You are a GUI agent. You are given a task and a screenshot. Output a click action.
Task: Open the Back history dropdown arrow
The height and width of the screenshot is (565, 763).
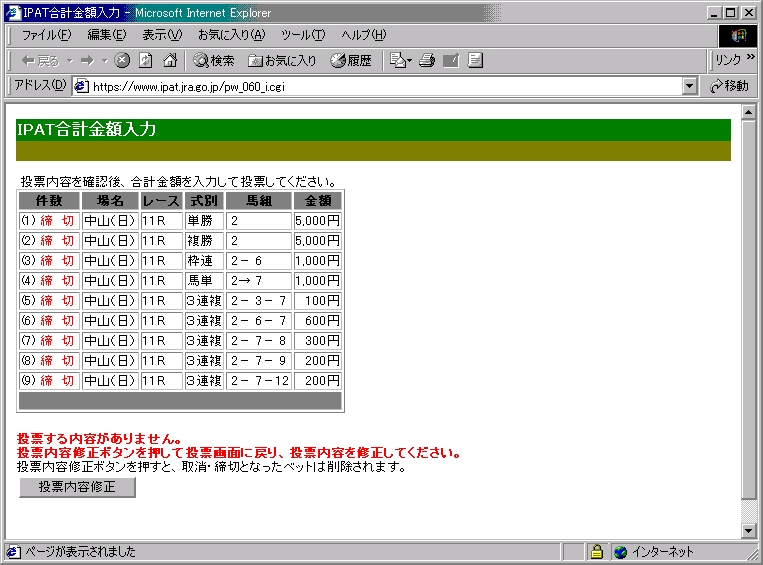70,60
